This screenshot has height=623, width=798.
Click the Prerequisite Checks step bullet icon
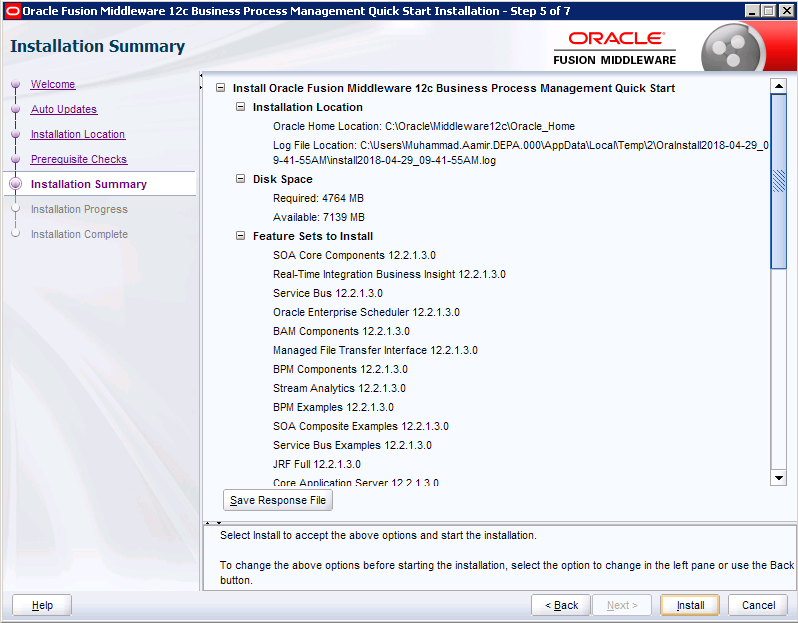point(16,159)
